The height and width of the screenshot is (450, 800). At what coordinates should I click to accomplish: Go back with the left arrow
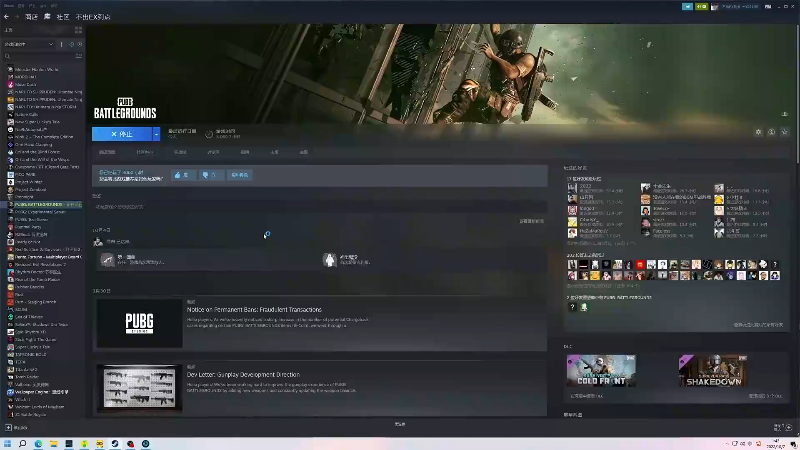click(x=6, y=17)
